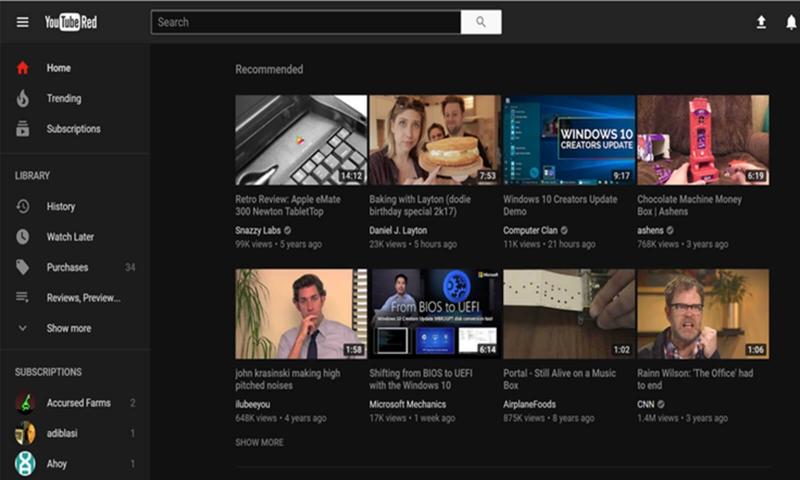Focus the Search input field
Screen dimensions: 800x480
[306, 22]
